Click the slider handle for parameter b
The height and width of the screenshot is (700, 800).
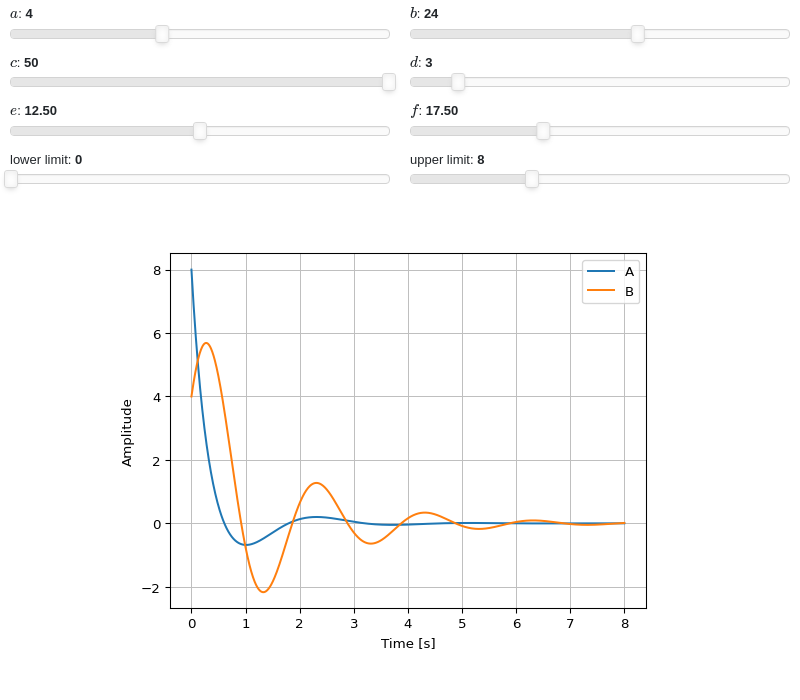637,34
